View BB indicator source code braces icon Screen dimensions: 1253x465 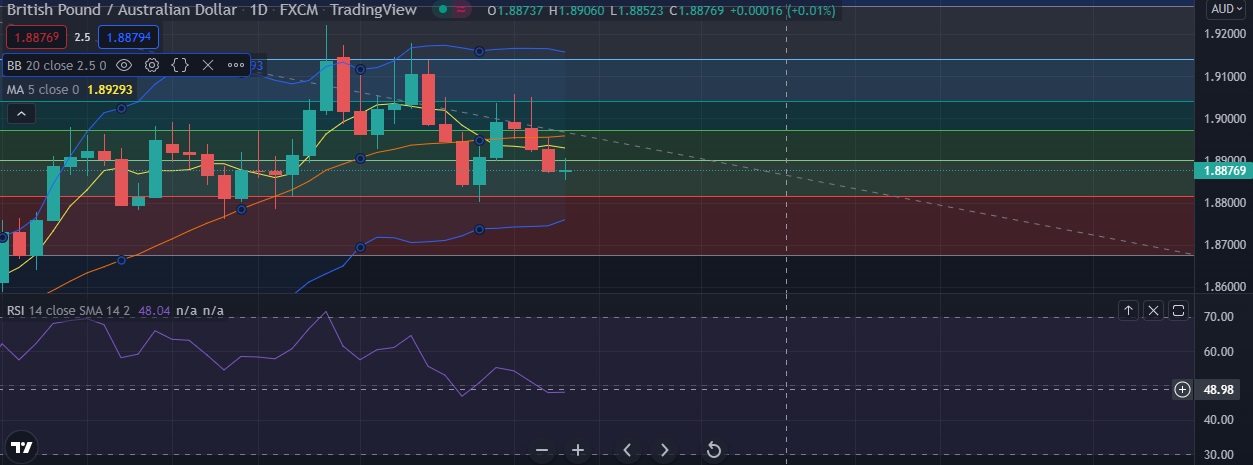[x=180, y=65]
